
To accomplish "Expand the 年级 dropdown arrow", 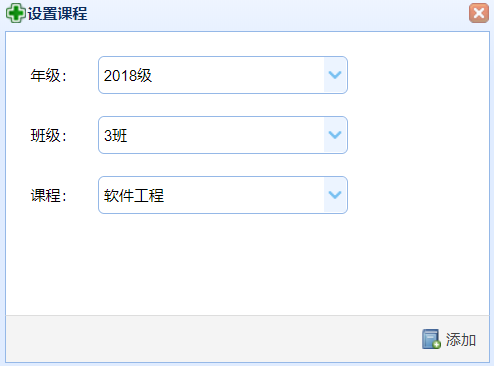I will point(335,75).
